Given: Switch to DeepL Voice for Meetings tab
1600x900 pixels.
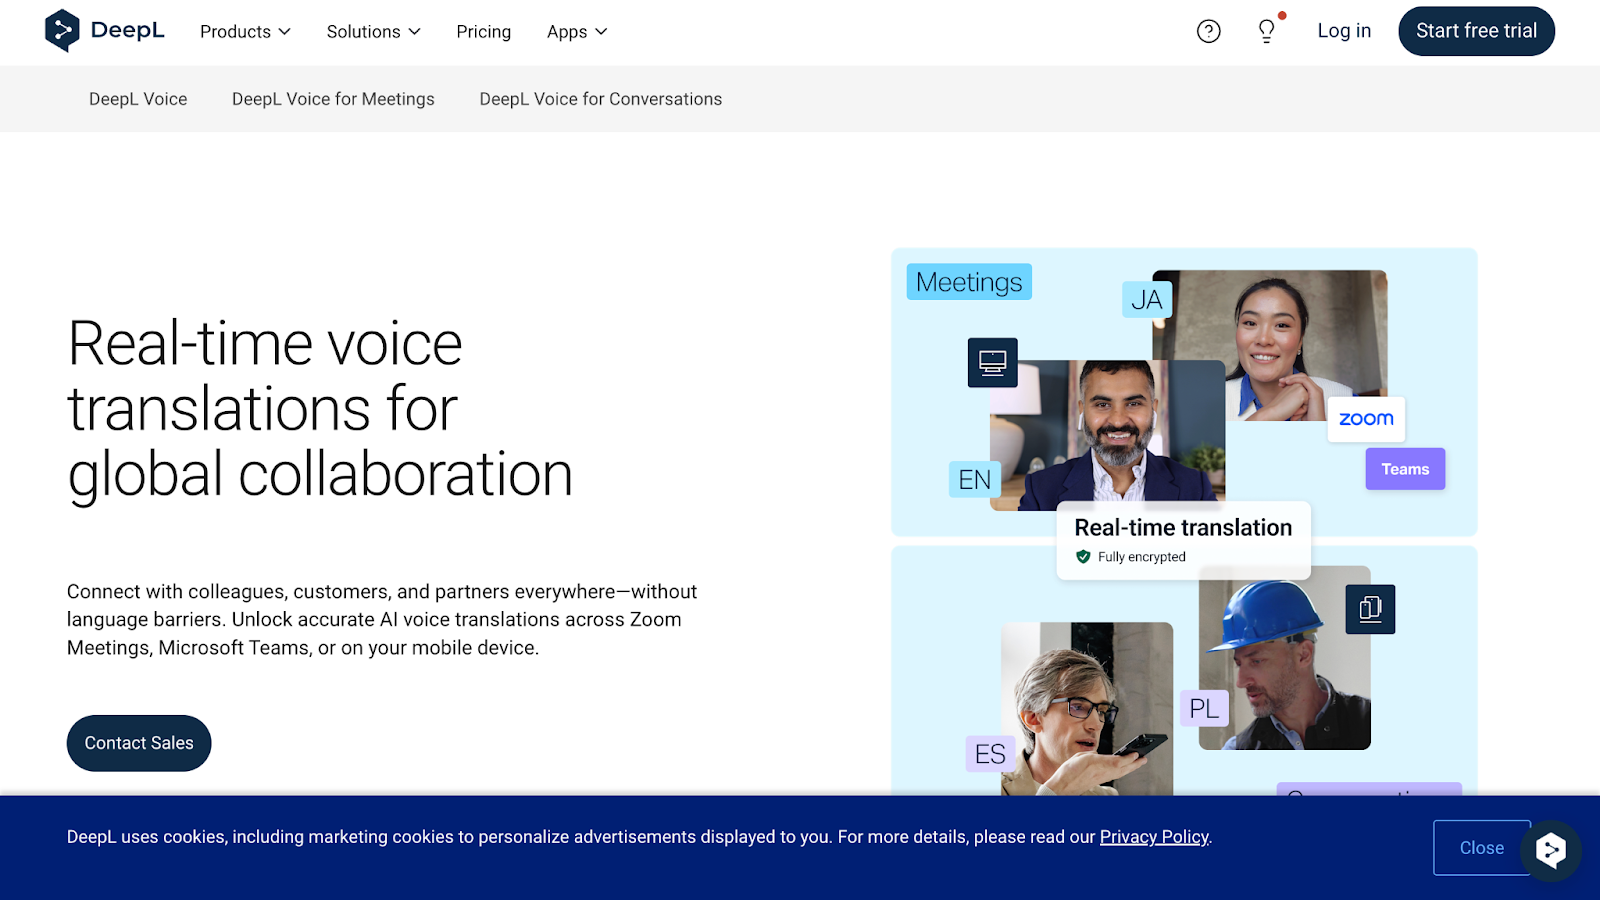Looking at the screenshot, I should [x=333, y=99].
